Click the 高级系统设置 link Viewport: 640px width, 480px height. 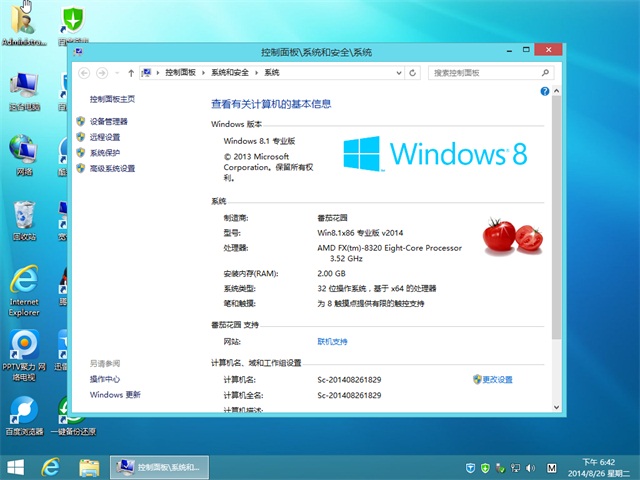pyautogui.click(x=112, y=169)
